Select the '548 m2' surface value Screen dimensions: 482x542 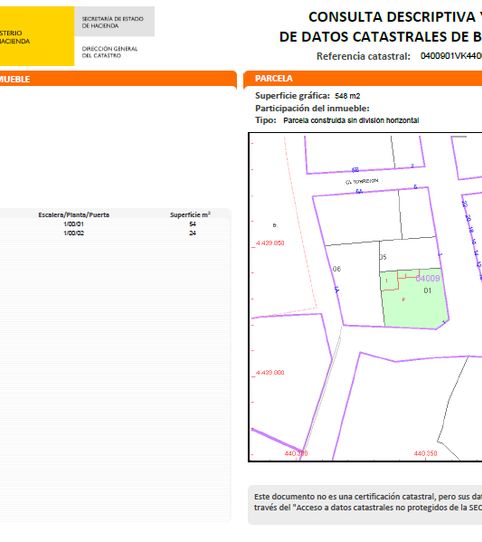347,96
